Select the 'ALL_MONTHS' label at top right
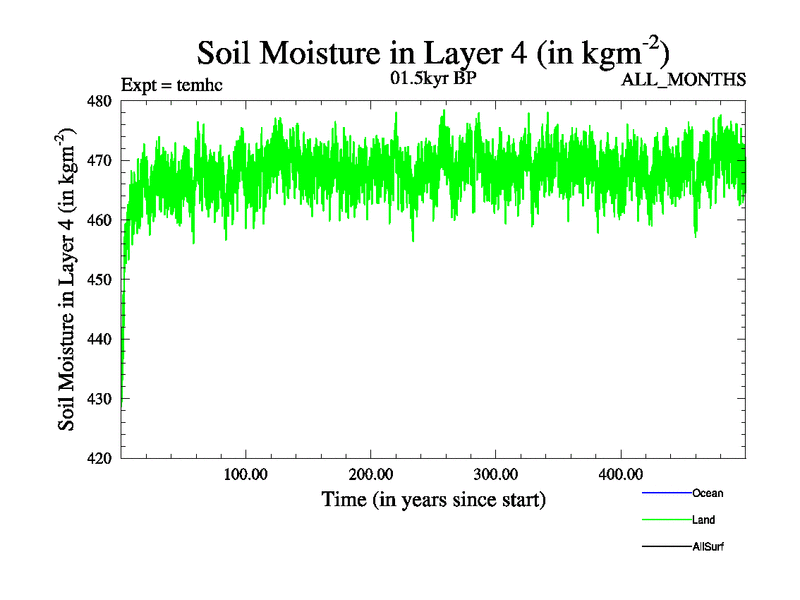The image size is (800, 600). (683, 81)
